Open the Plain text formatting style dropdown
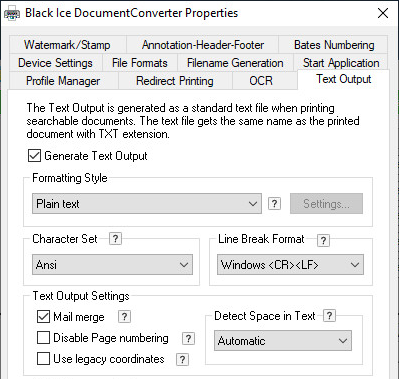Screen dimensions: 399x379 [147, 204]
